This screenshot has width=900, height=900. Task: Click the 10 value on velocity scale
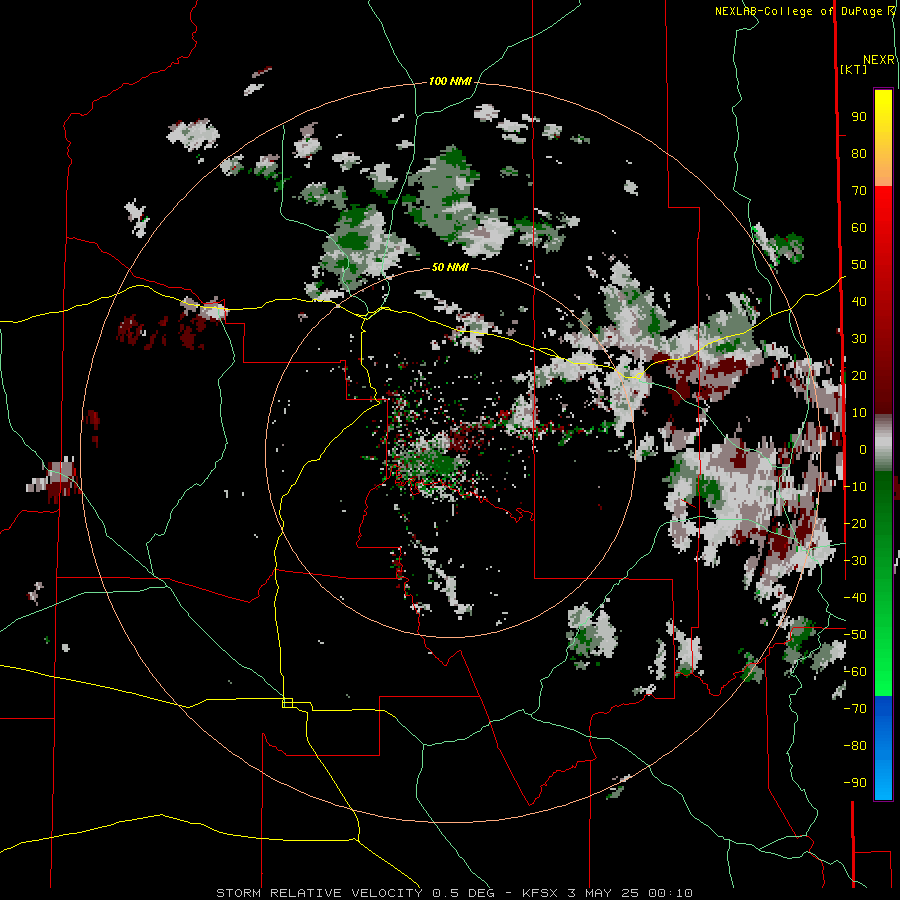[x=859, y=413]
